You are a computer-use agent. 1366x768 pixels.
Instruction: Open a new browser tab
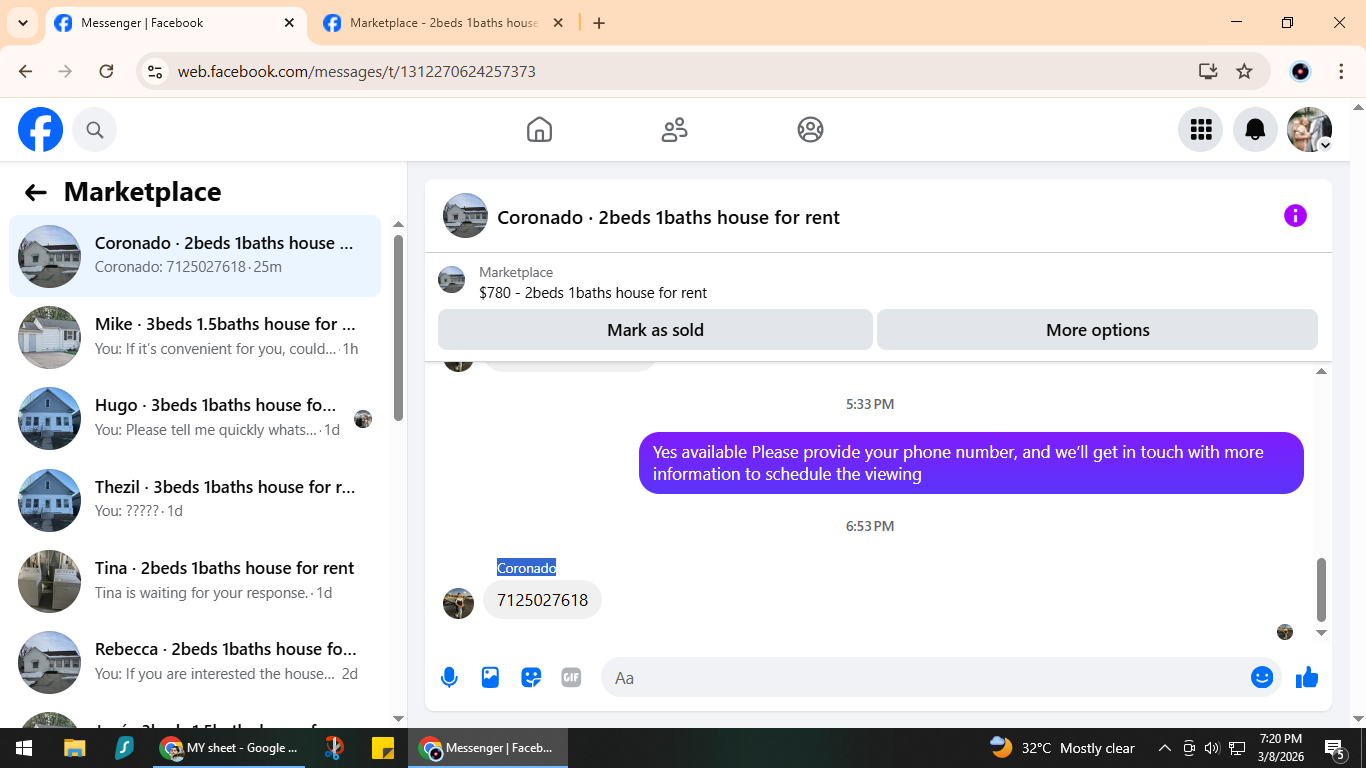click(x=599, y=23)
